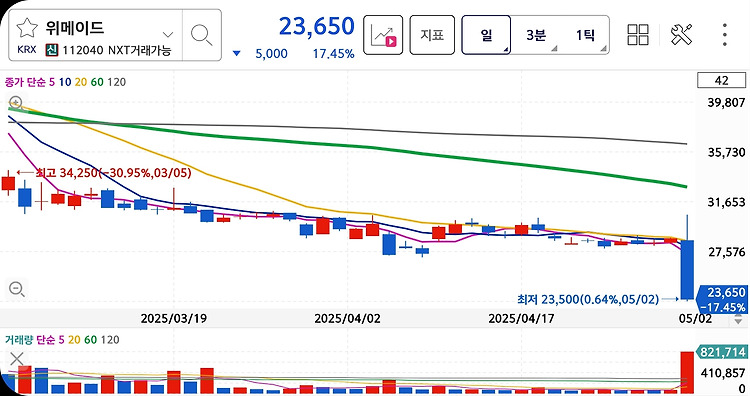Add 위메이드 to favorites with star icon

[x=27, y=28]
